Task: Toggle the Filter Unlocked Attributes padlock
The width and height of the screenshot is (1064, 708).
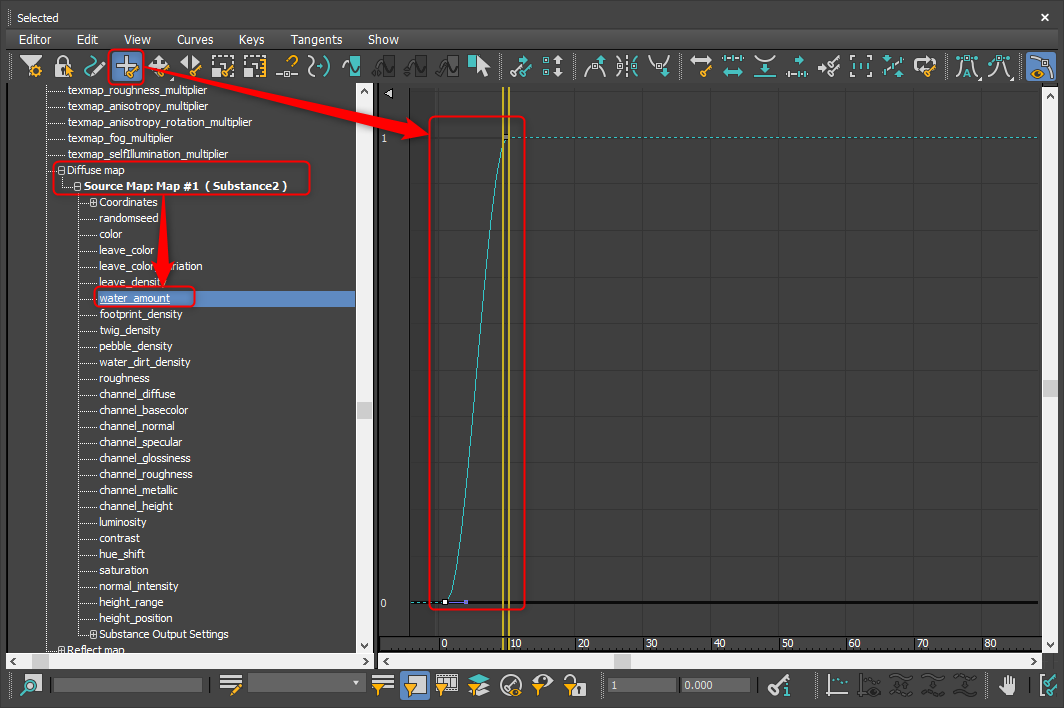Action: point(574,685)
